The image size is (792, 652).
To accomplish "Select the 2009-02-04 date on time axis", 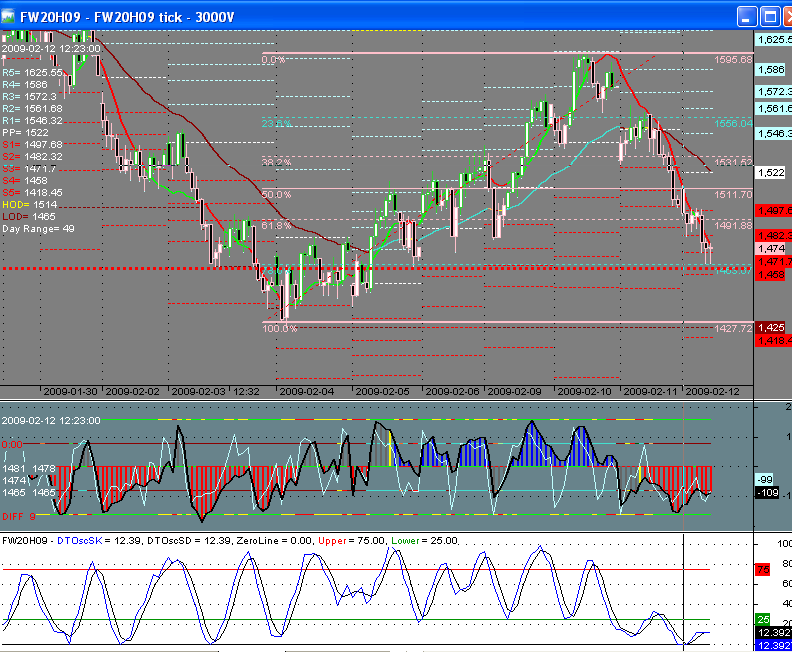I will tap(308, 392).
